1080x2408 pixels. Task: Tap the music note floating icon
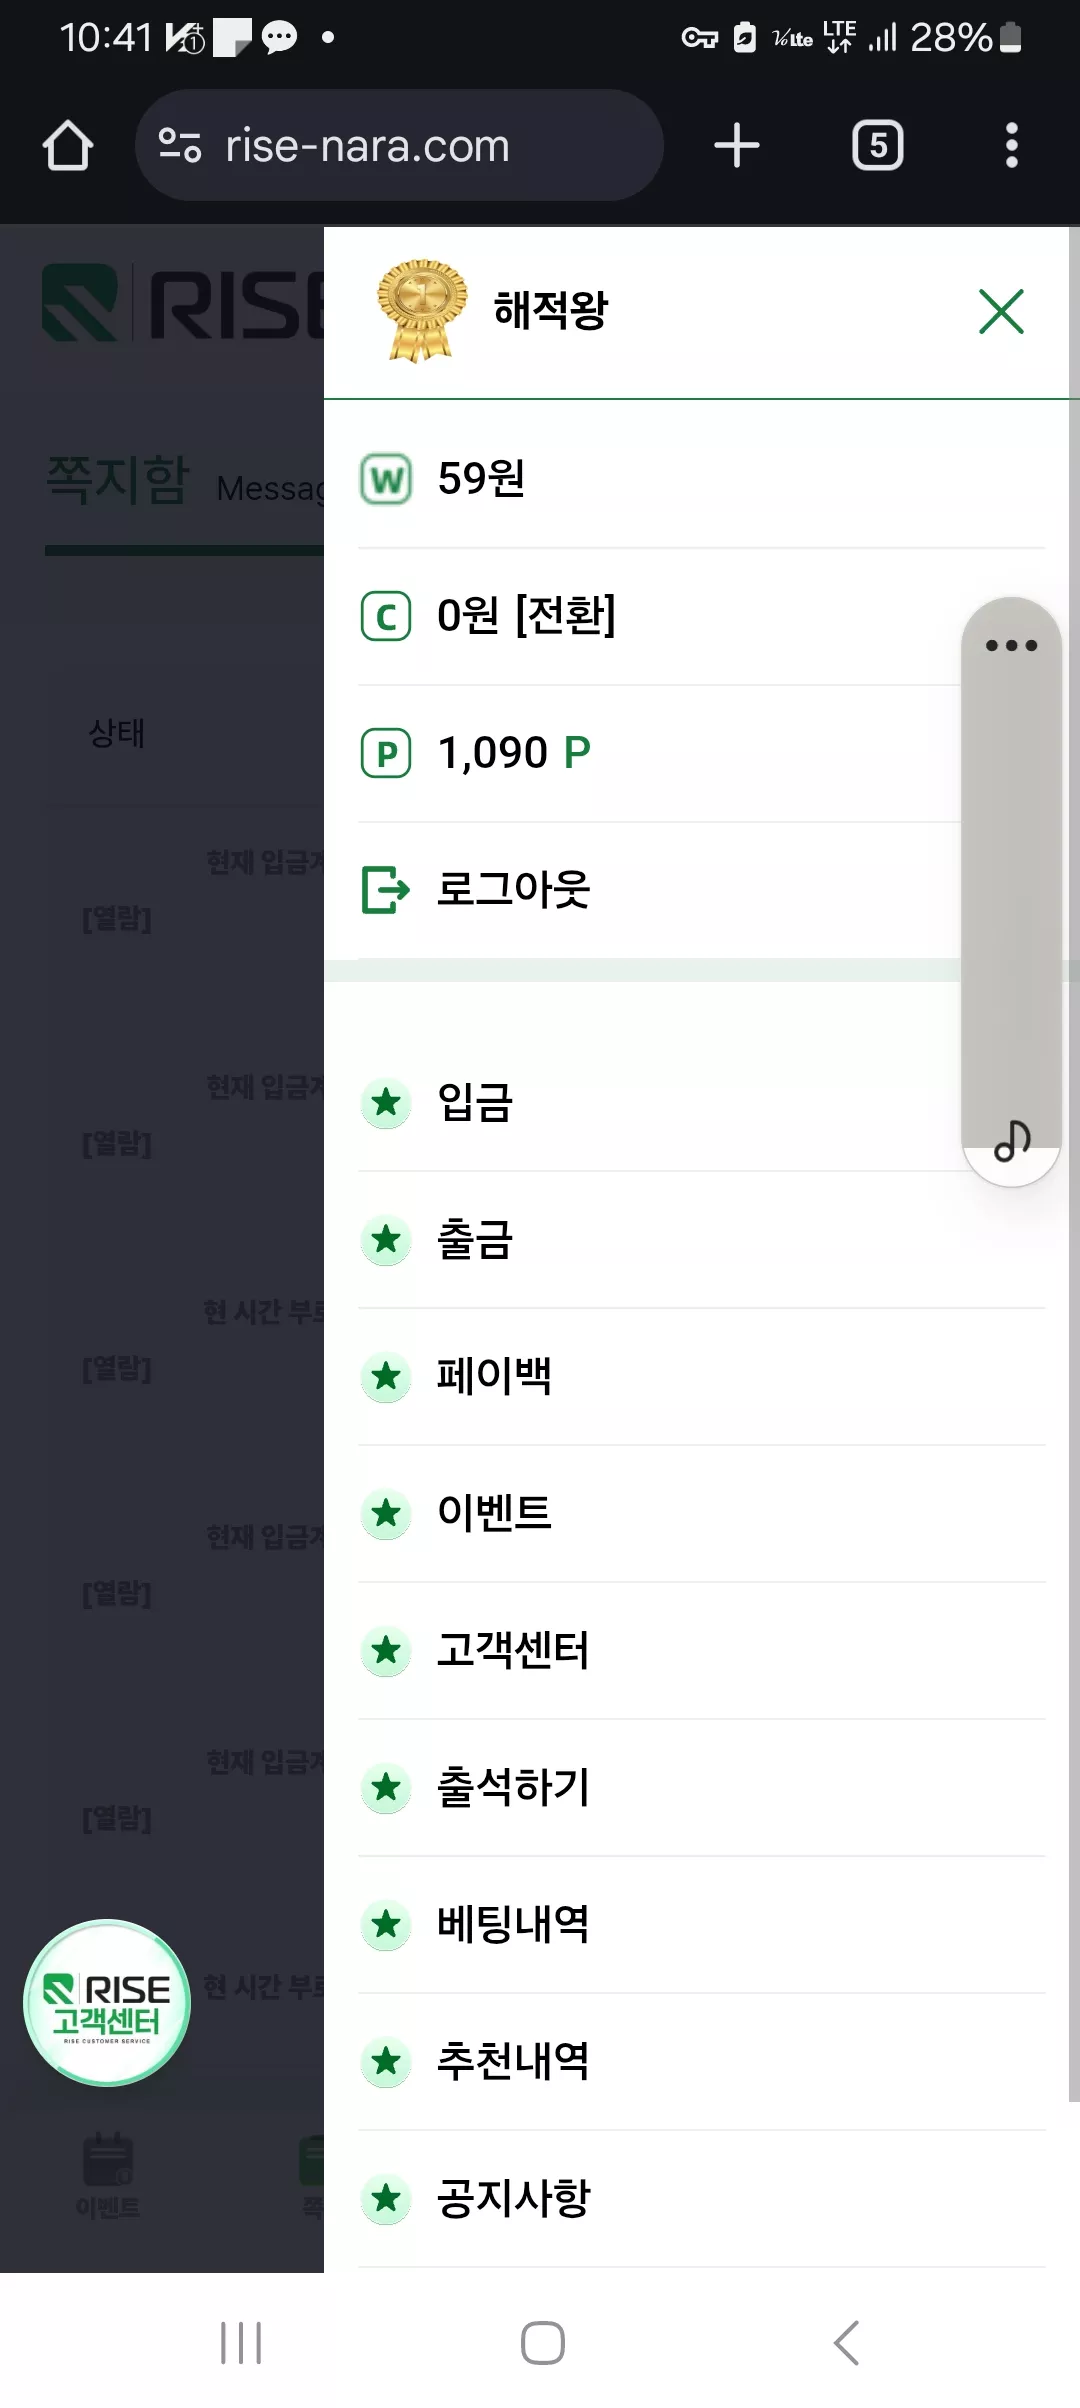1012,1140
